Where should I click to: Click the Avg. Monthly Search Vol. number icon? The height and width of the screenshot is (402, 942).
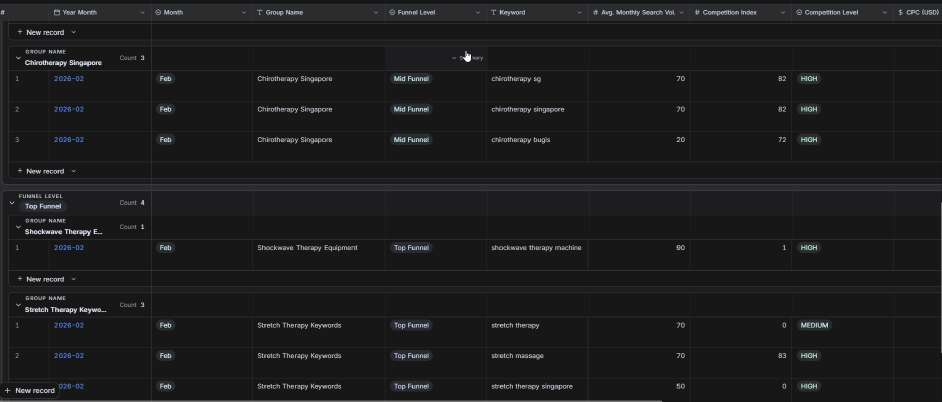[595, 12]
